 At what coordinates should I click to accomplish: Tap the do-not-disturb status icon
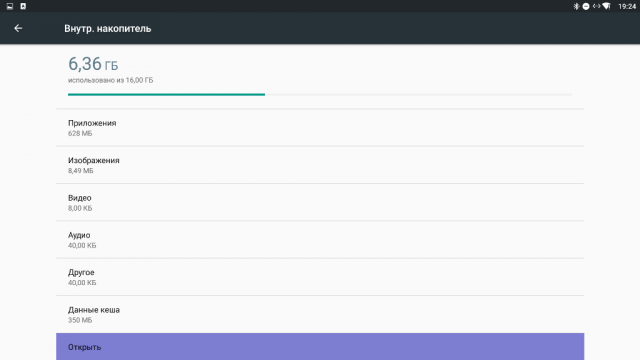tap(586, 6)
